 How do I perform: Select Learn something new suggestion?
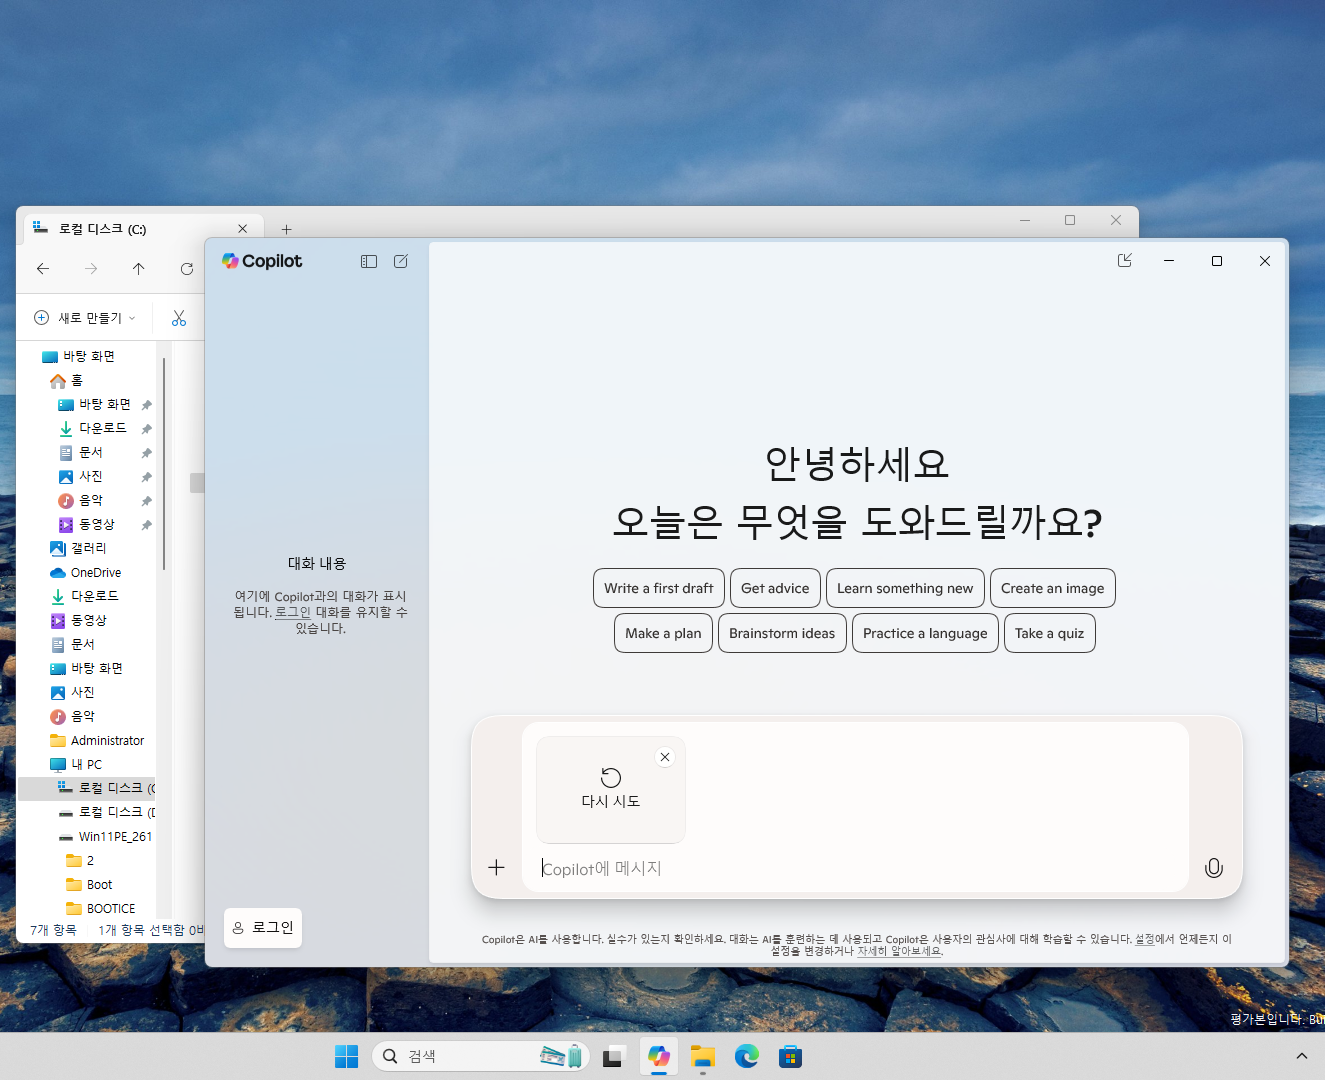click(905, 588)
